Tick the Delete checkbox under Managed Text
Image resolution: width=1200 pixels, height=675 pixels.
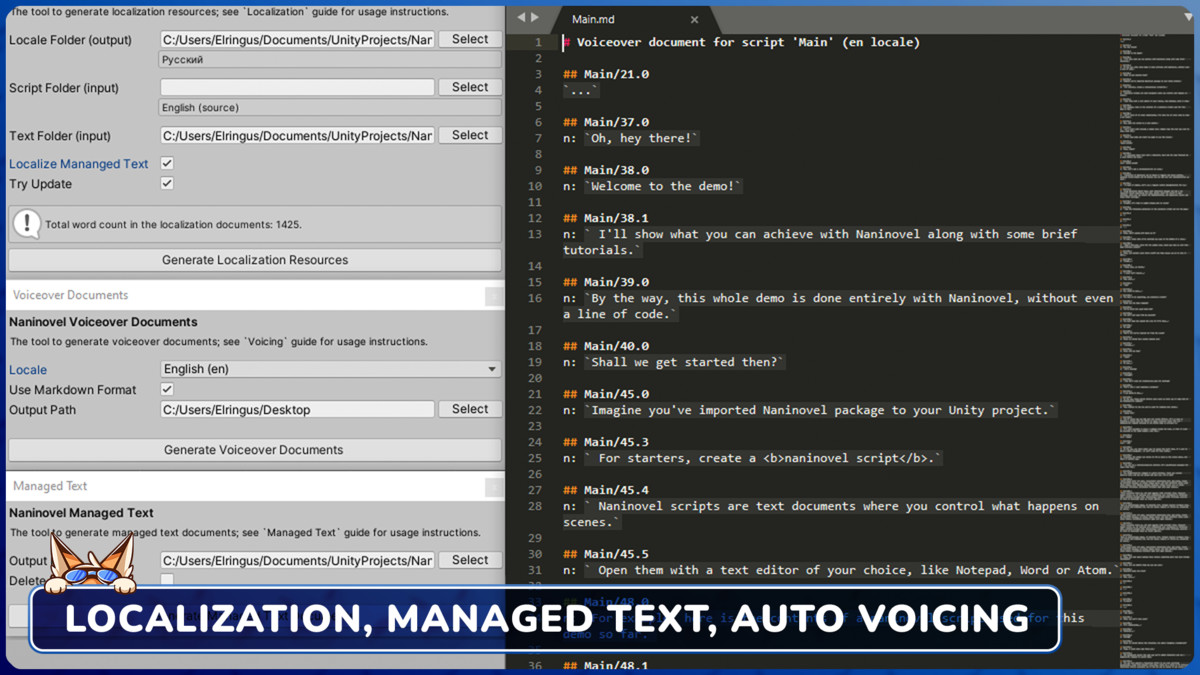[x=167, y=580]
